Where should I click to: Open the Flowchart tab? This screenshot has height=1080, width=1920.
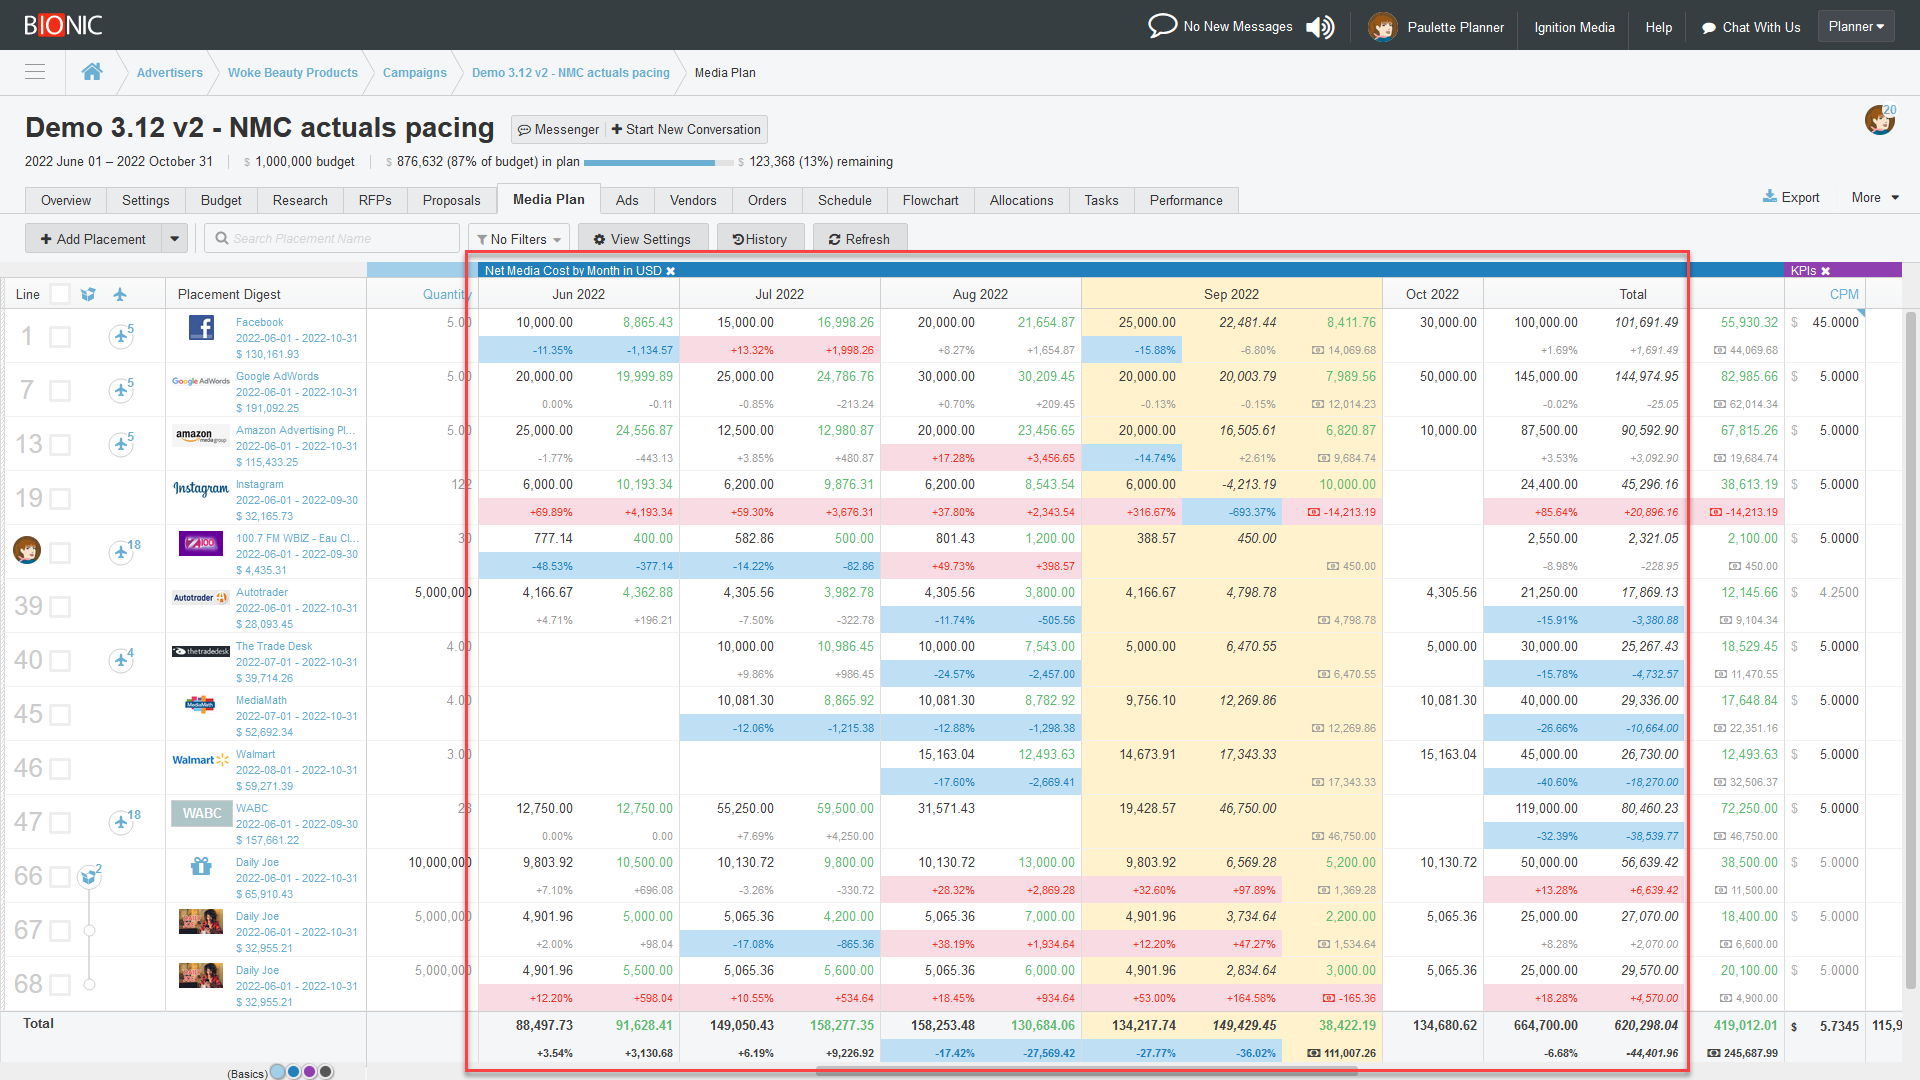[x=930, y=200]
